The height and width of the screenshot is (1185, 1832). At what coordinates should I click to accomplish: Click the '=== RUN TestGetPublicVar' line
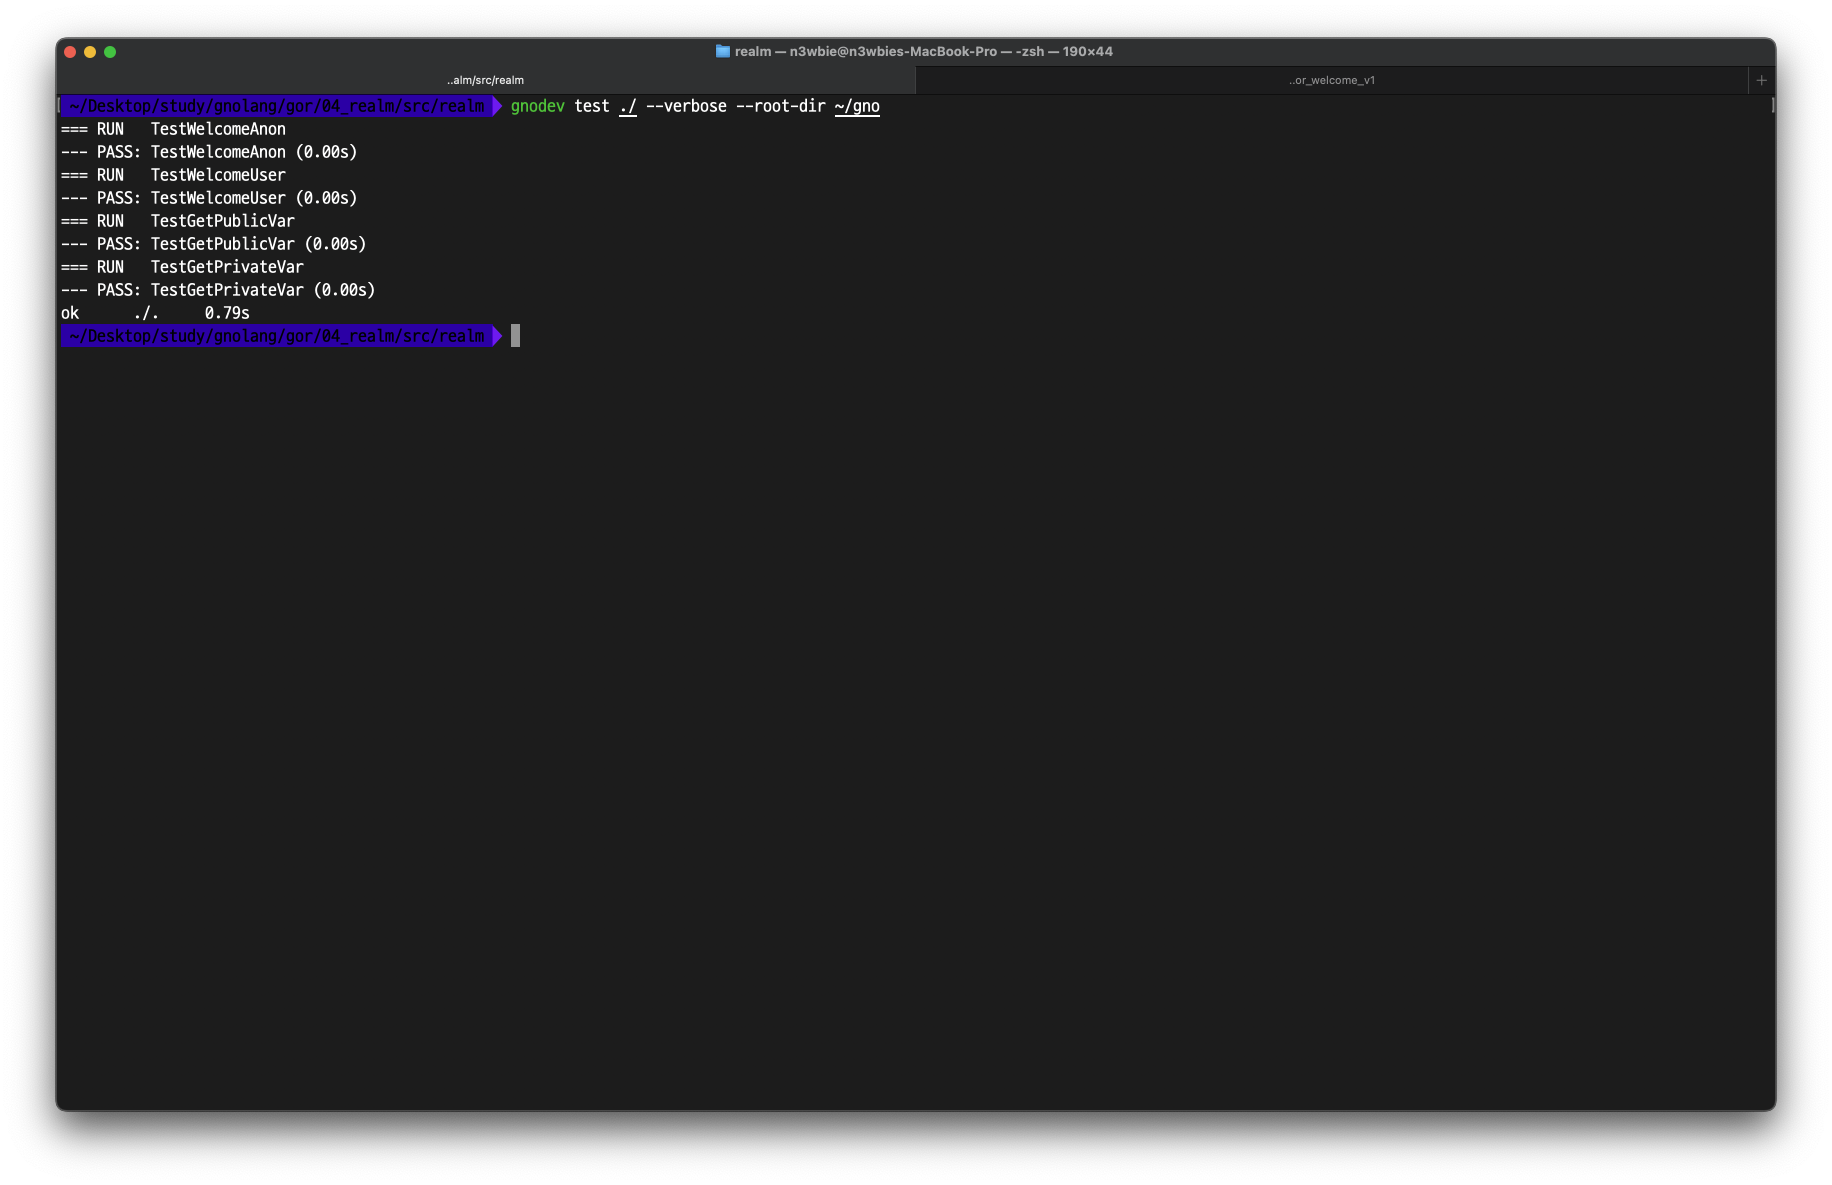pyautogui.click(x=178, y=221)
